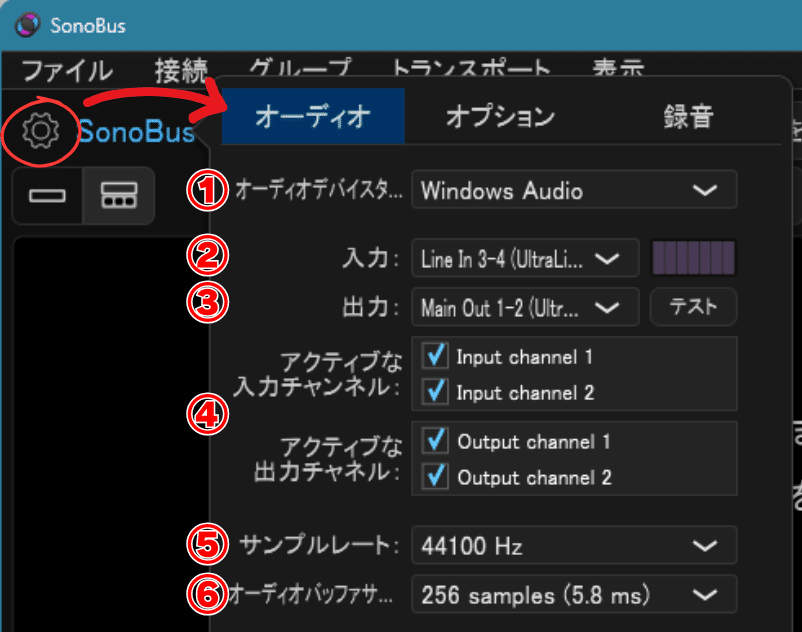
Task: Open the ファイル menu
Action: click(x=64, y=70)
